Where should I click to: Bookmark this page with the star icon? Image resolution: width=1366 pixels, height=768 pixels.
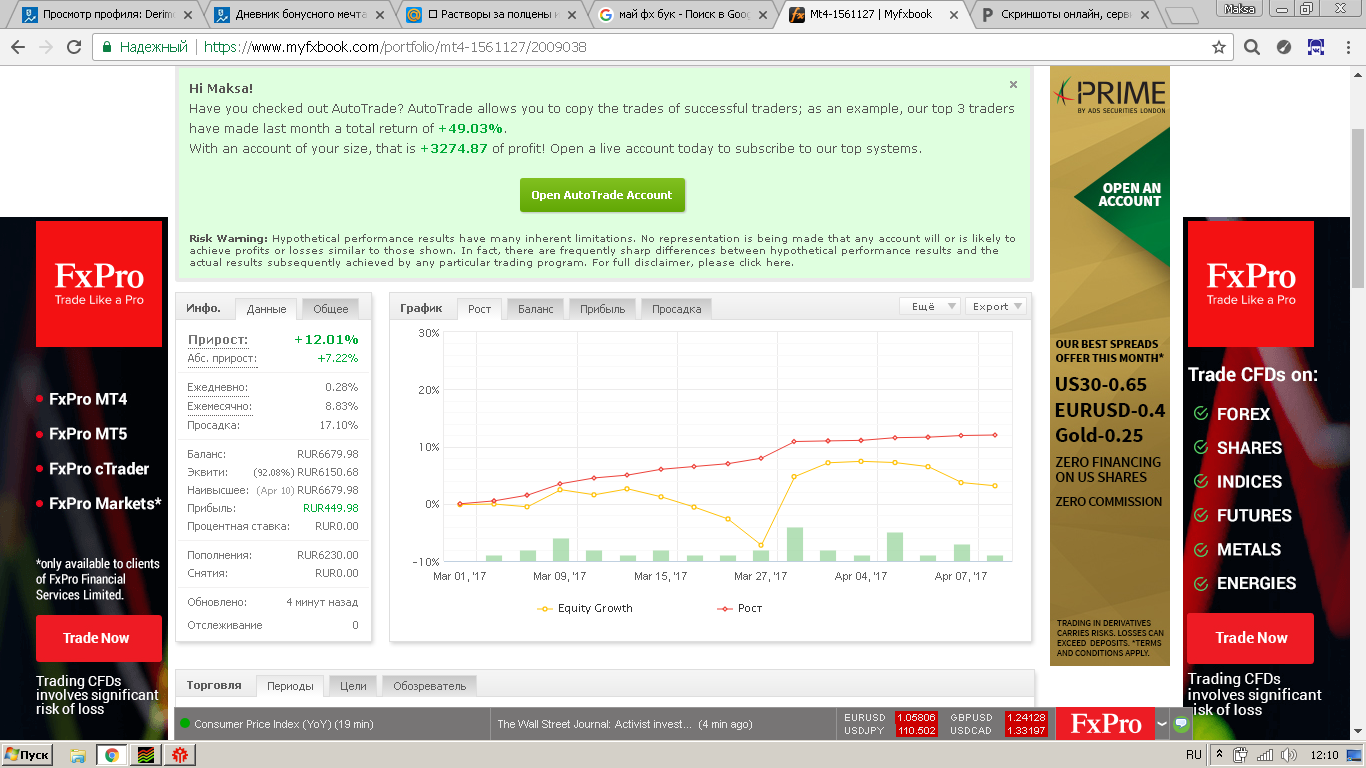[1219, 47]
